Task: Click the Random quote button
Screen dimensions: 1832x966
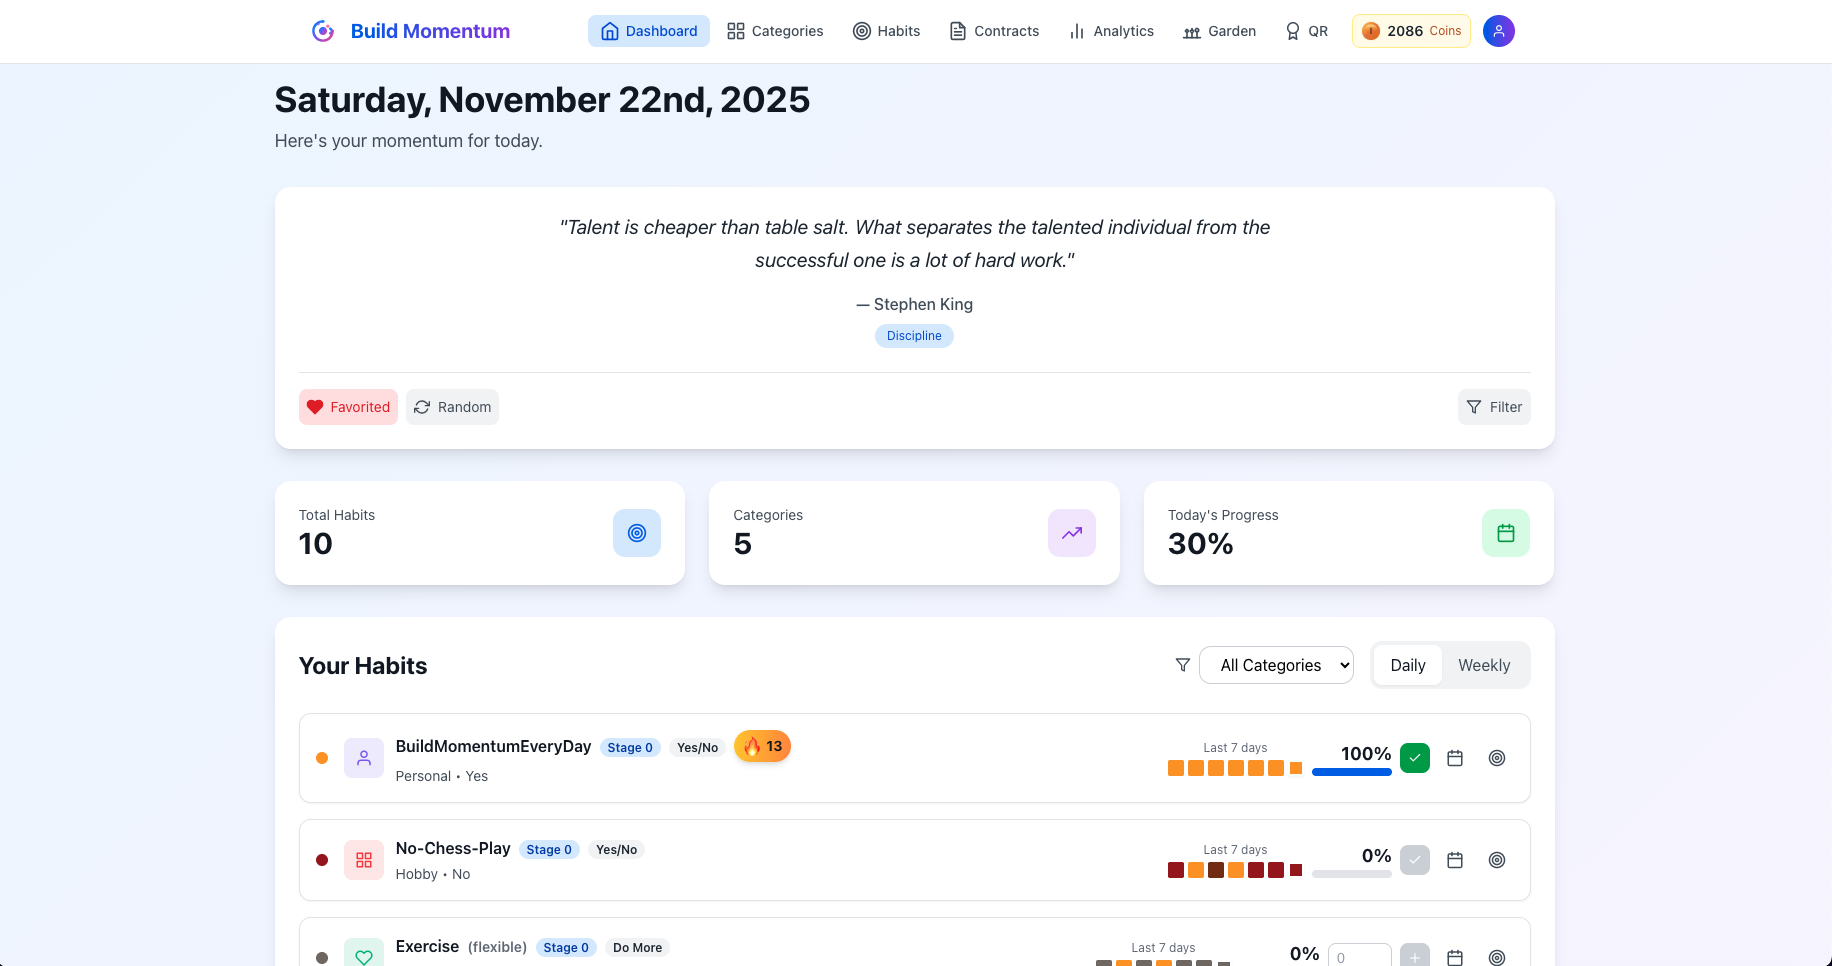Action: (452, 407)
